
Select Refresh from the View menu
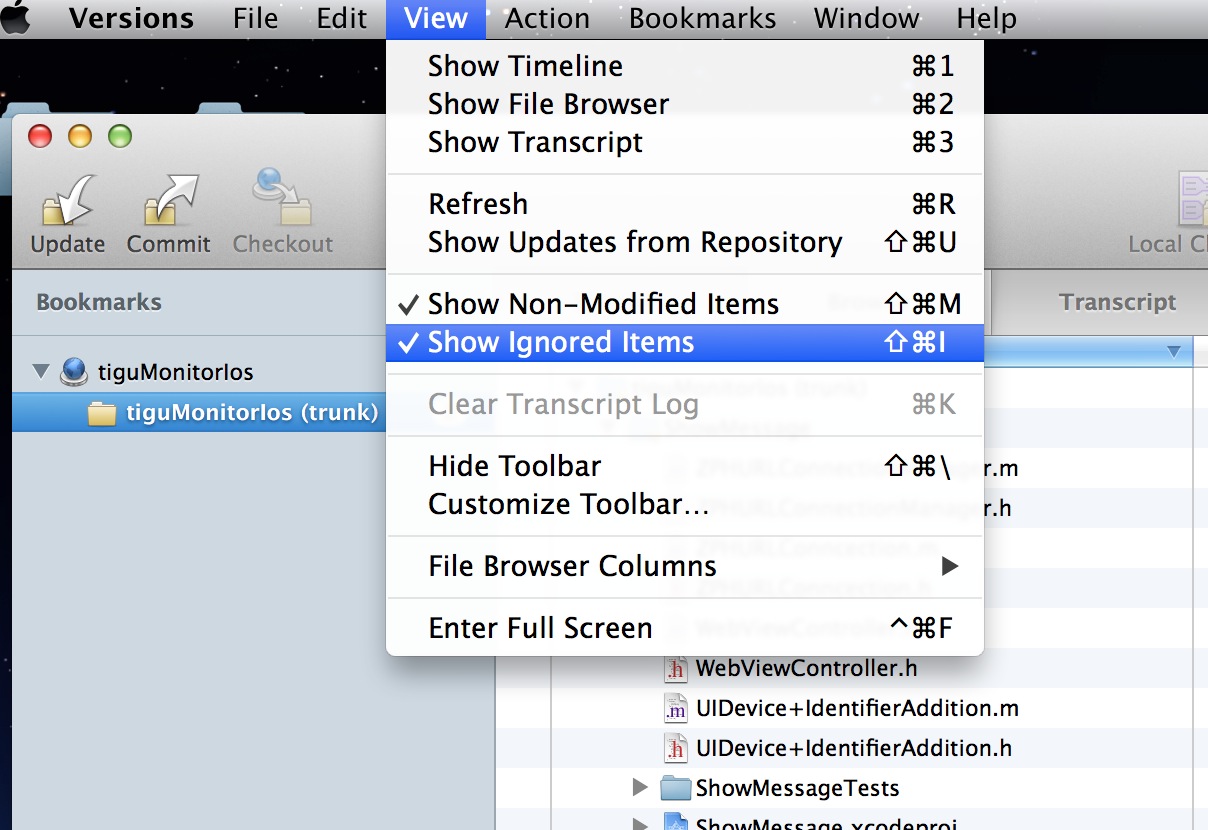pos(685,204)
